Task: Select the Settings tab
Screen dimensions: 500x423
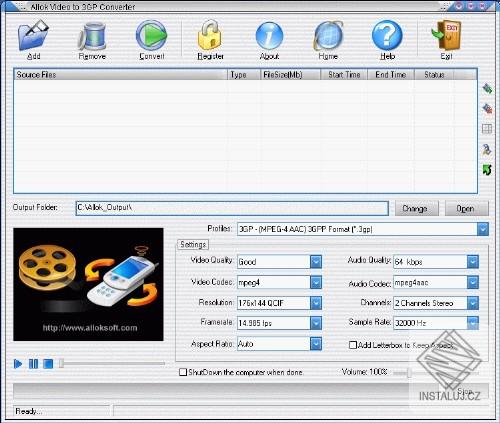Action: [193, 245]
